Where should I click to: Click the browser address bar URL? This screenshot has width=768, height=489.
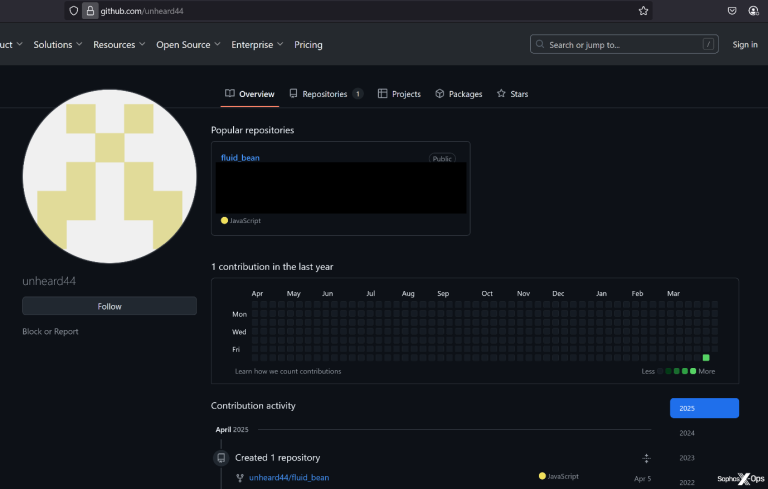(x=142, y=11)
